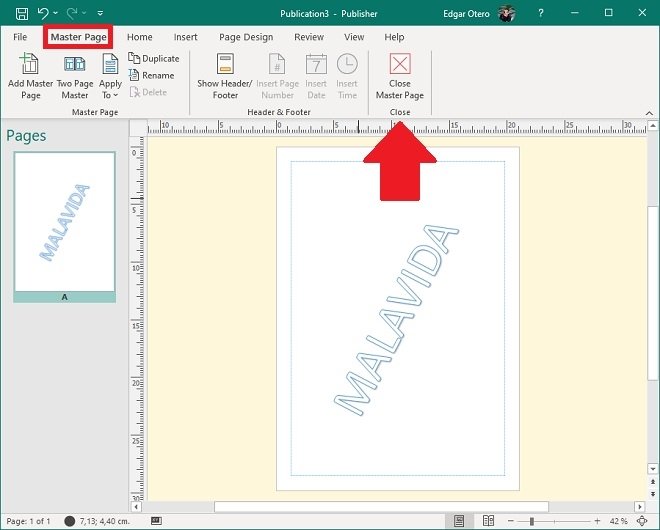Switch to Two-Page Spread view
660x530 pixels.
[488, 521]
